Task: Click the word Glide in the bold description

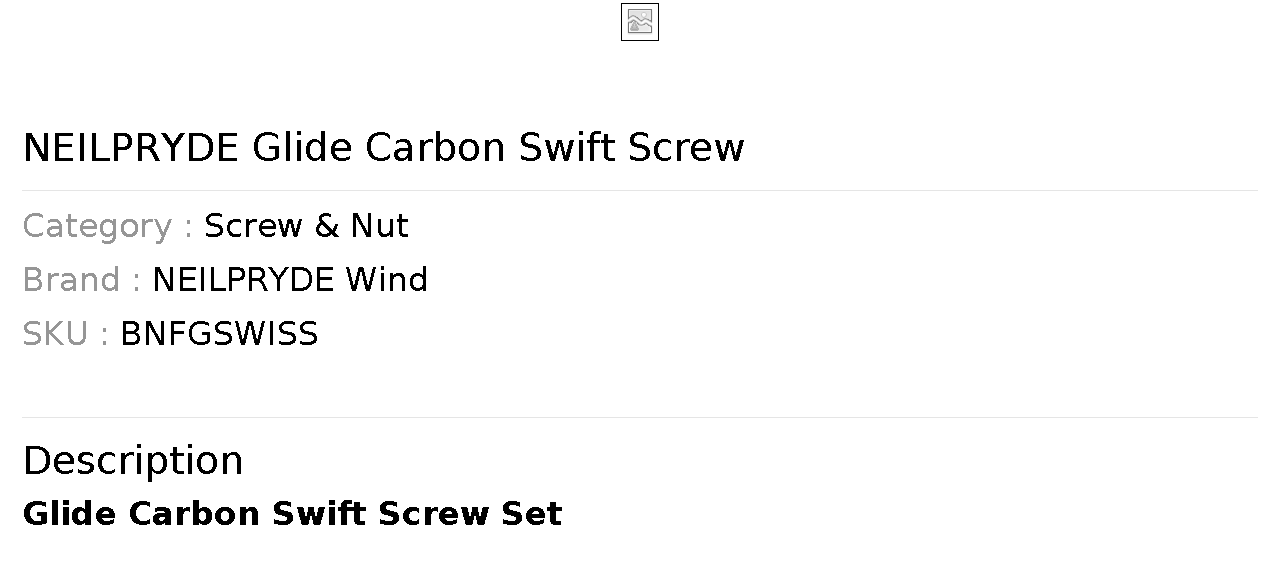Action: [69, 514]
